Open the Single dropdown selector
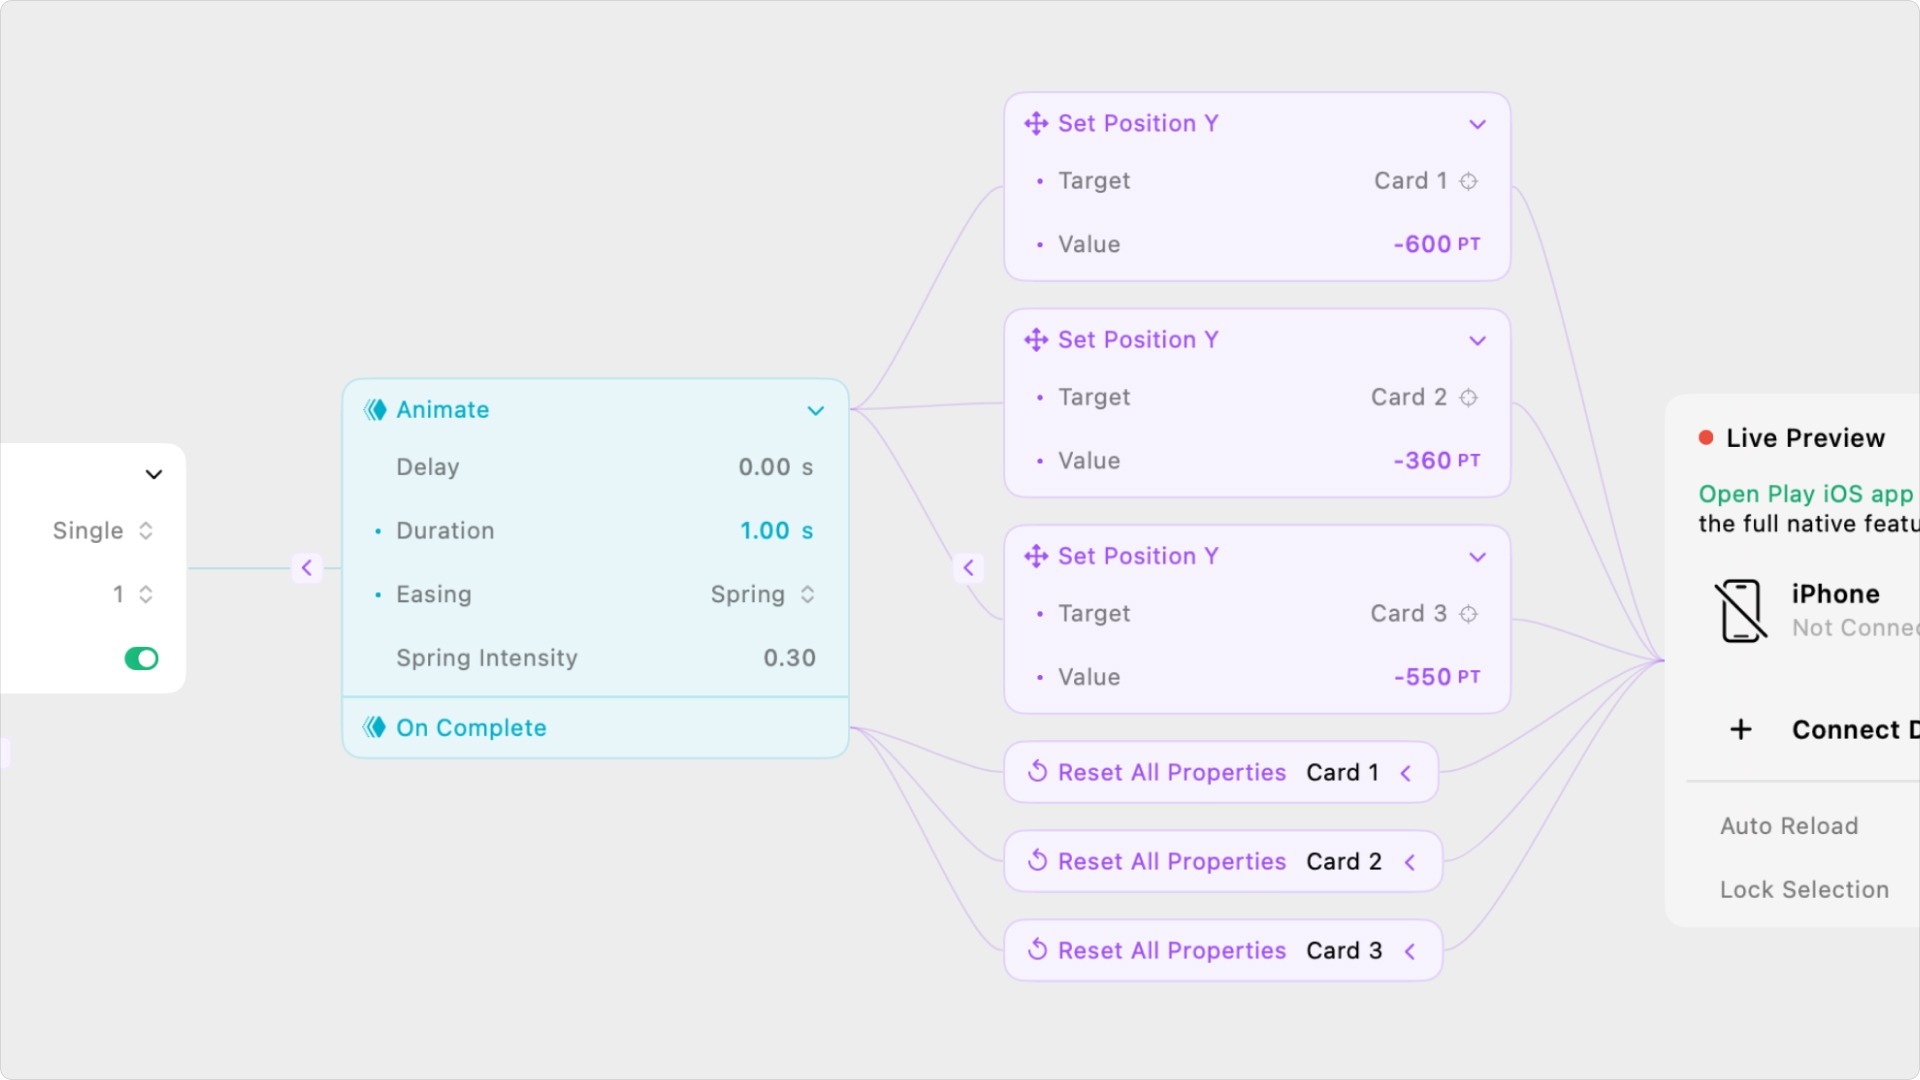Image resolution: width=1920 pixels, height=1080 pixels. tap(103, 531)
